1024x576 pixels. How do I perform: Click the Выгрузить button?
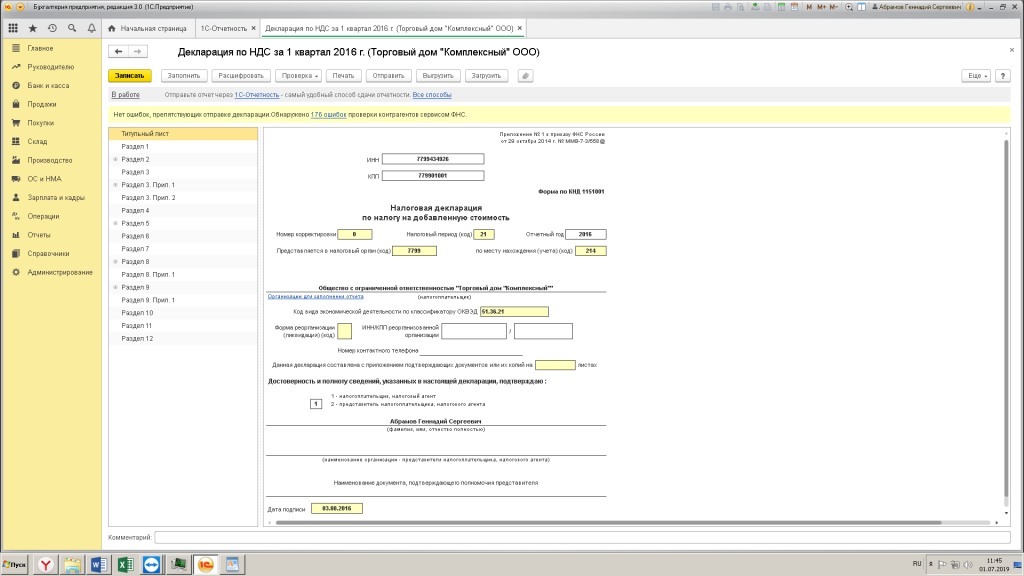click(438, 76)
